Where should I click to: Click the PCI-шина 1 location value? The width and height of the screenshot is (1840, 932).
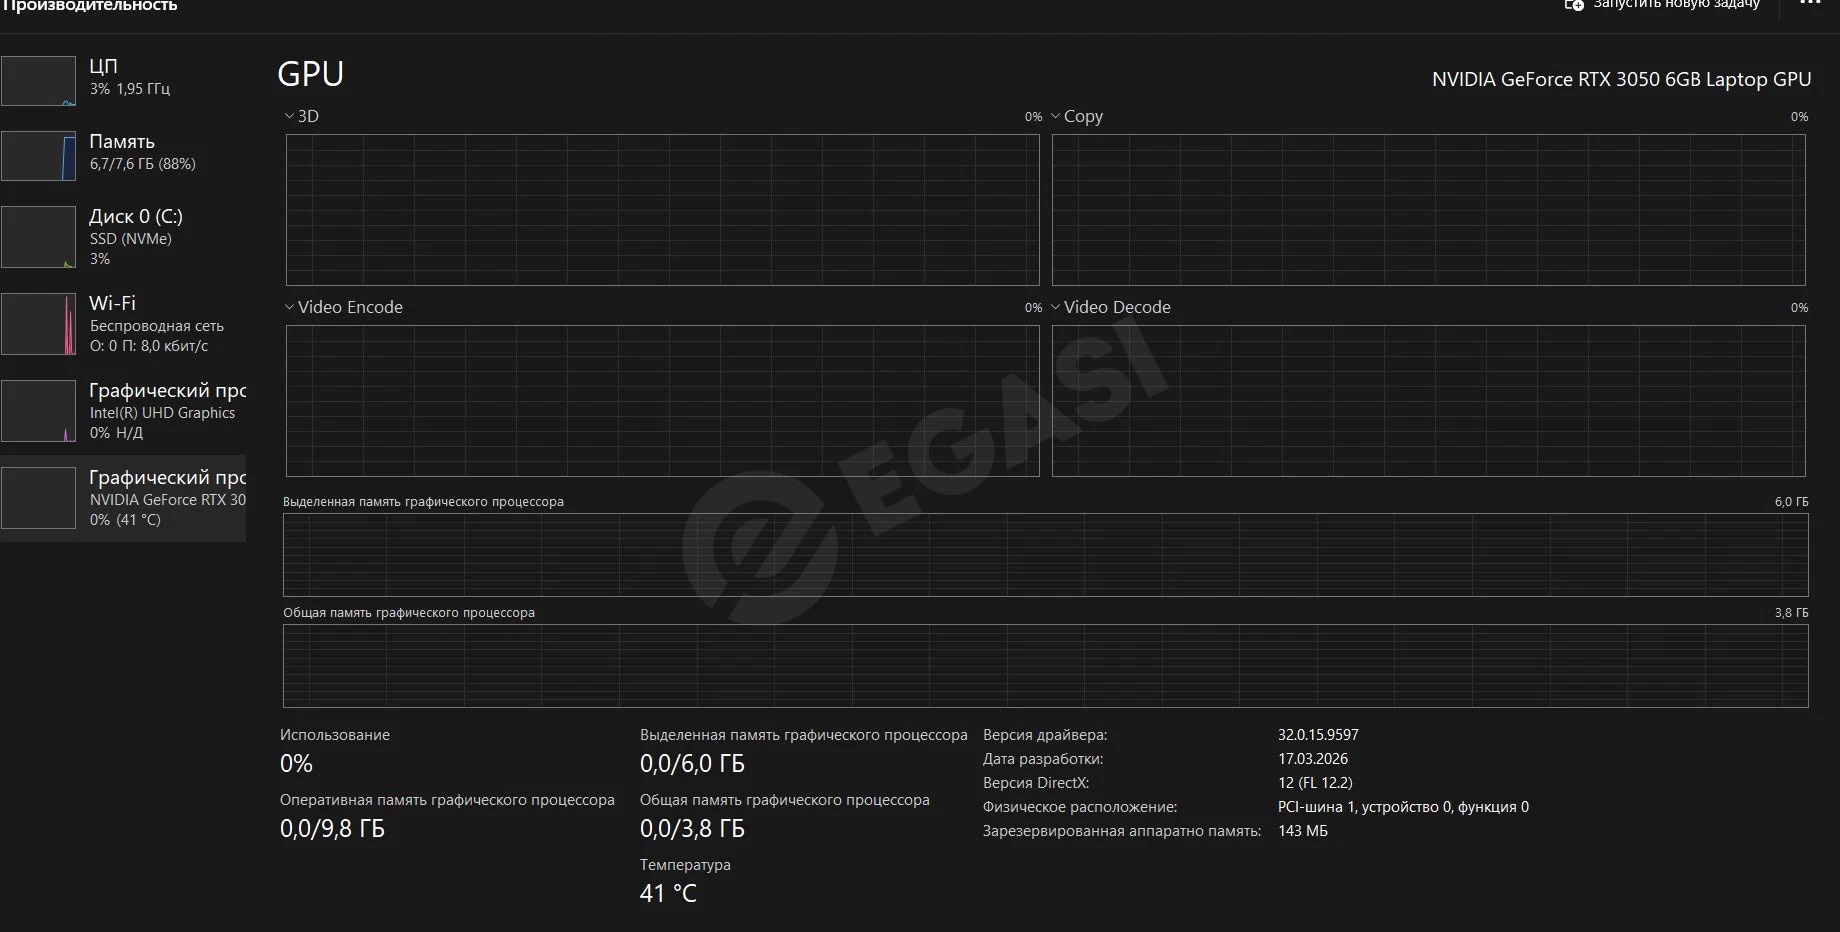(x=1403, y=807)
